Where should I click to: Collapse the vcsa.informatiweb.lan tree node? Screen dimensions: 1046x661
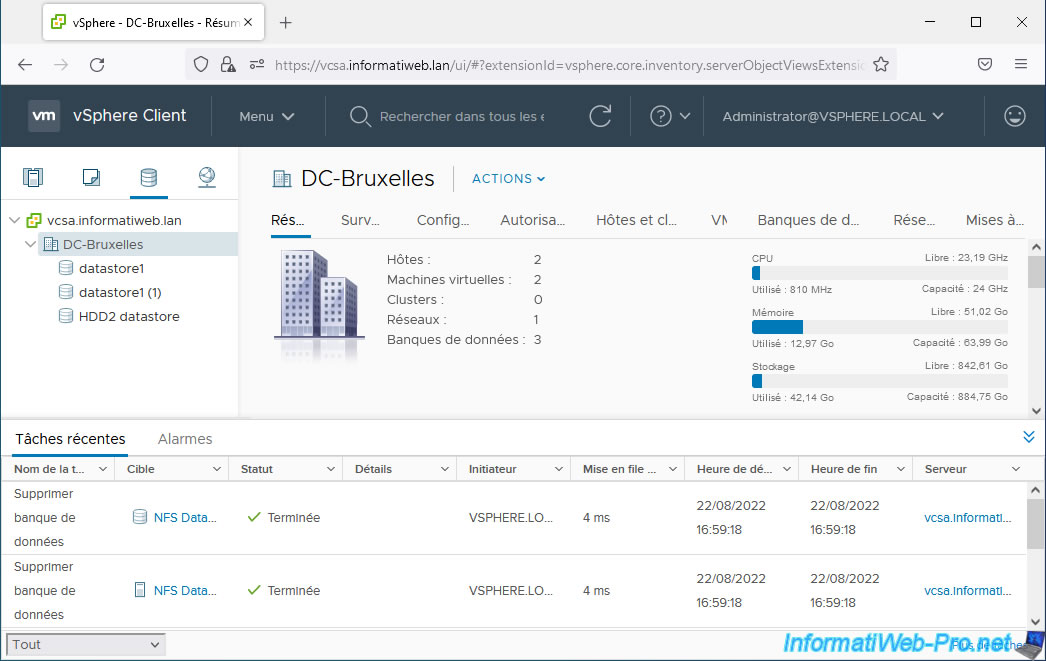coord(14,221)
